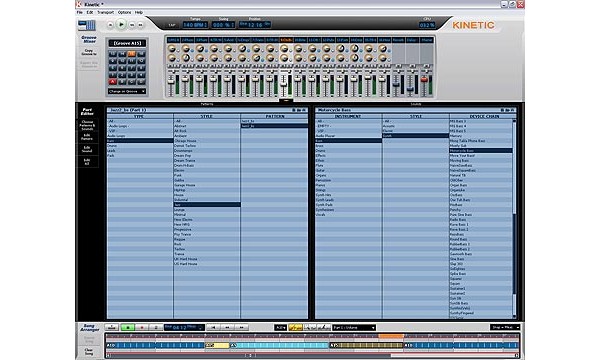
Task: Click the Play button in transport
Action: (121, 24)
